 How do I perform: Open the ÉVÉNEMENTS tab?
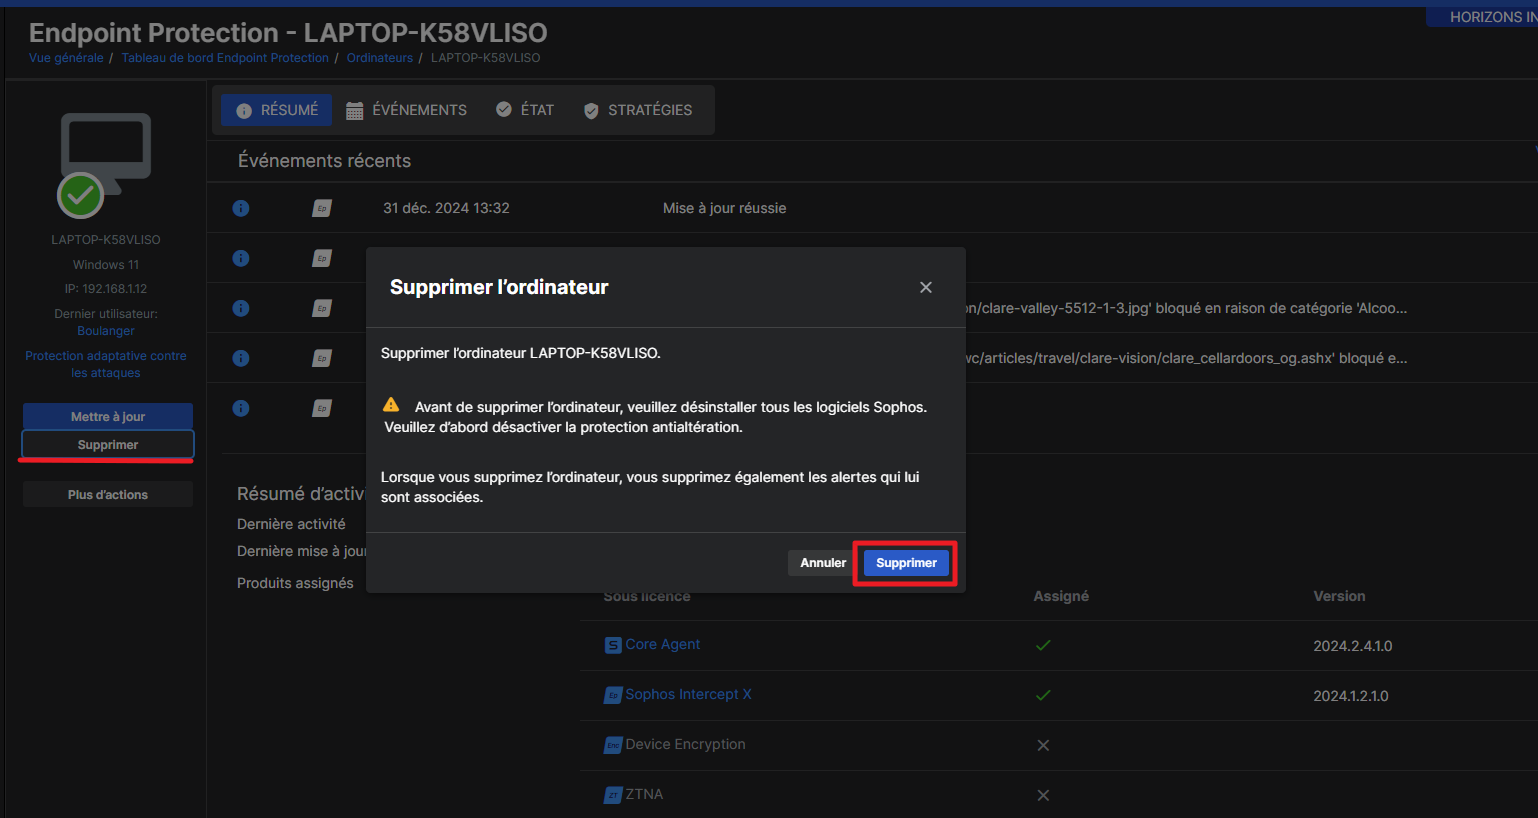[407, 110]
